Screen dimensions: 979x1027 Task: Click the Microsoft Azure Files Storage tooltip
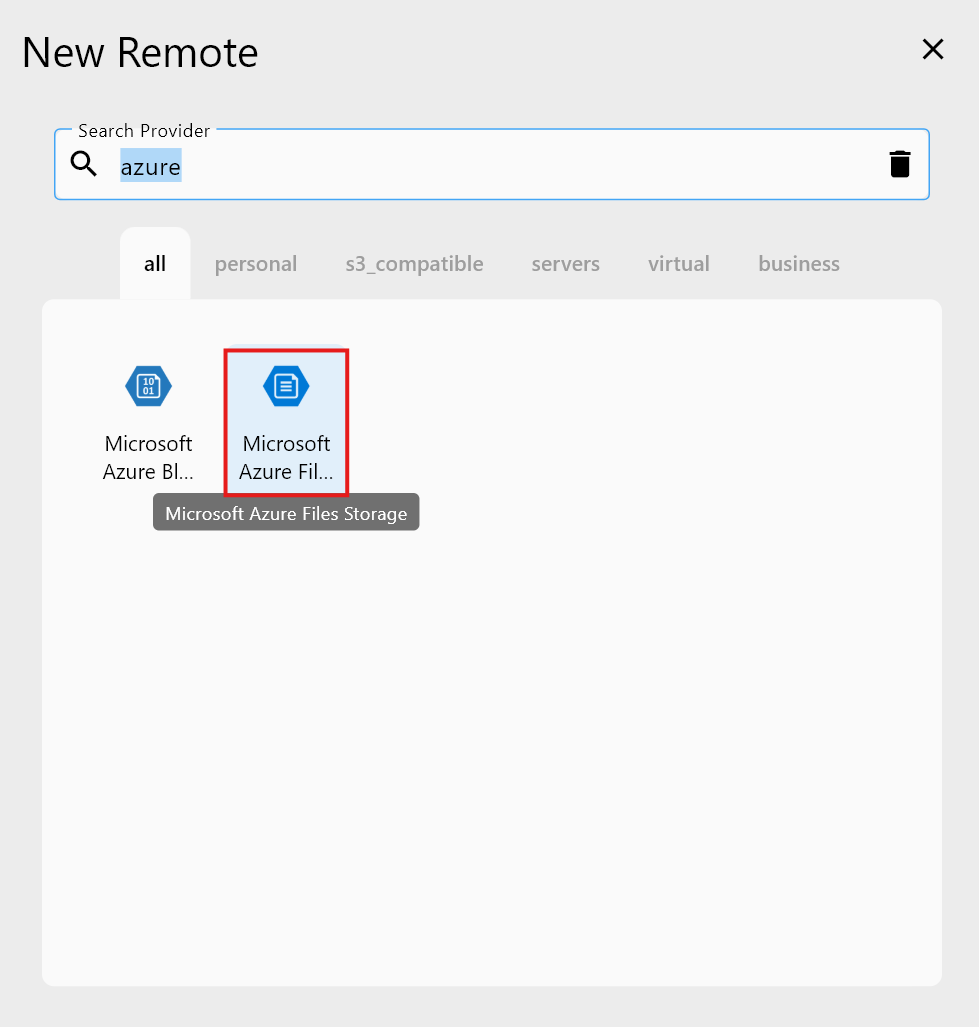286,511
